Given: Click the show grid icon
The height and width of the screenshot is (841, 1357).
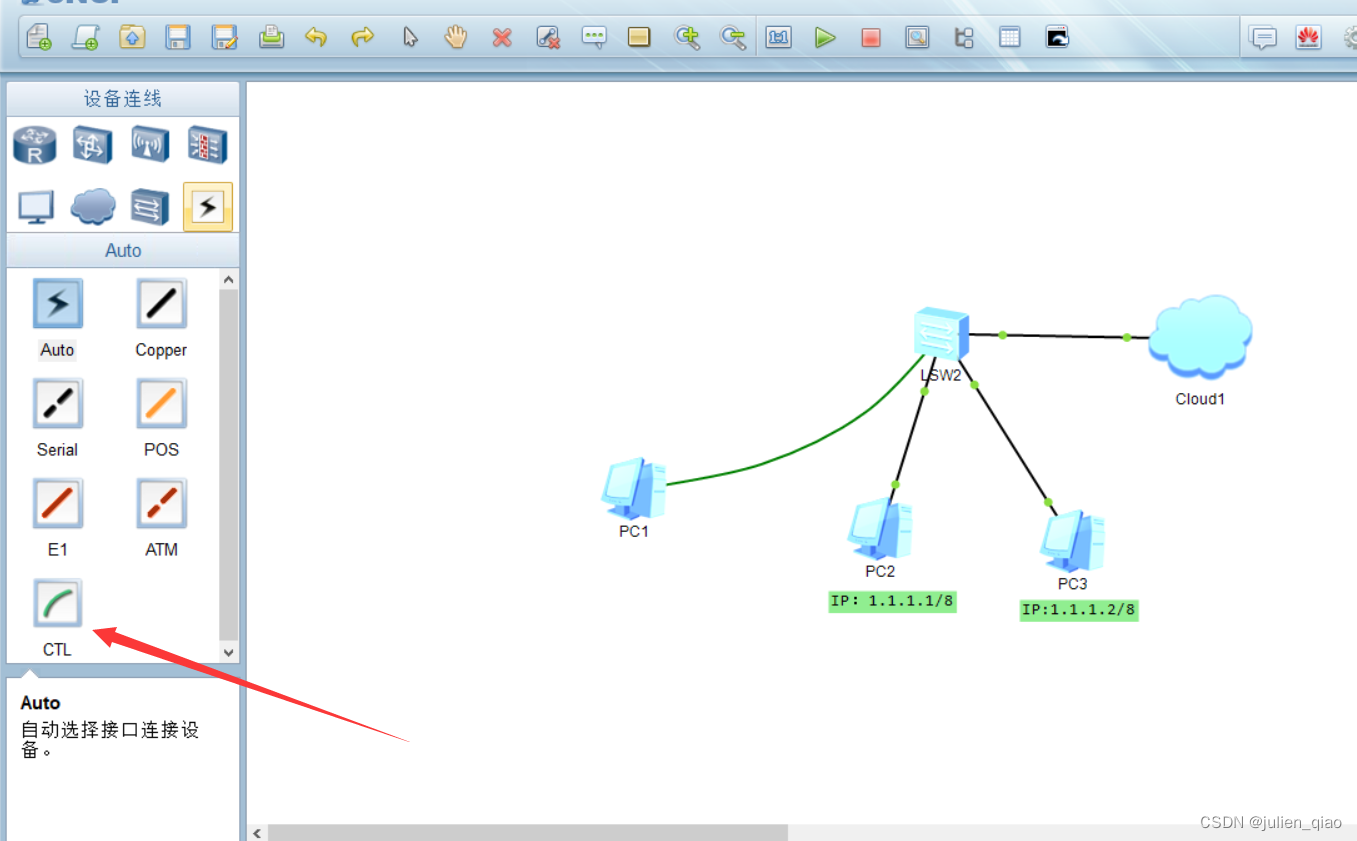Looking at the screenshot, I should point(1010,38).
